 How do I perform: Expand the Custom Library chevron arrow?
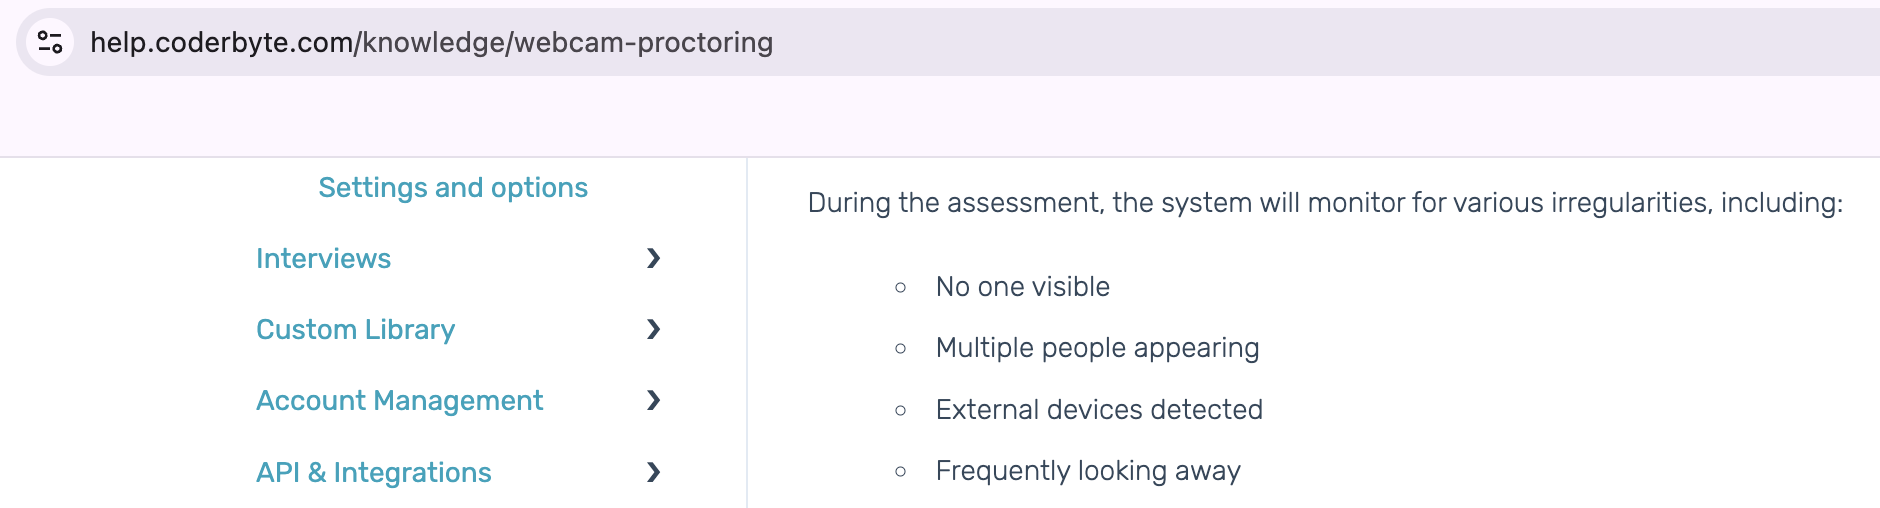tap(653, 330)
